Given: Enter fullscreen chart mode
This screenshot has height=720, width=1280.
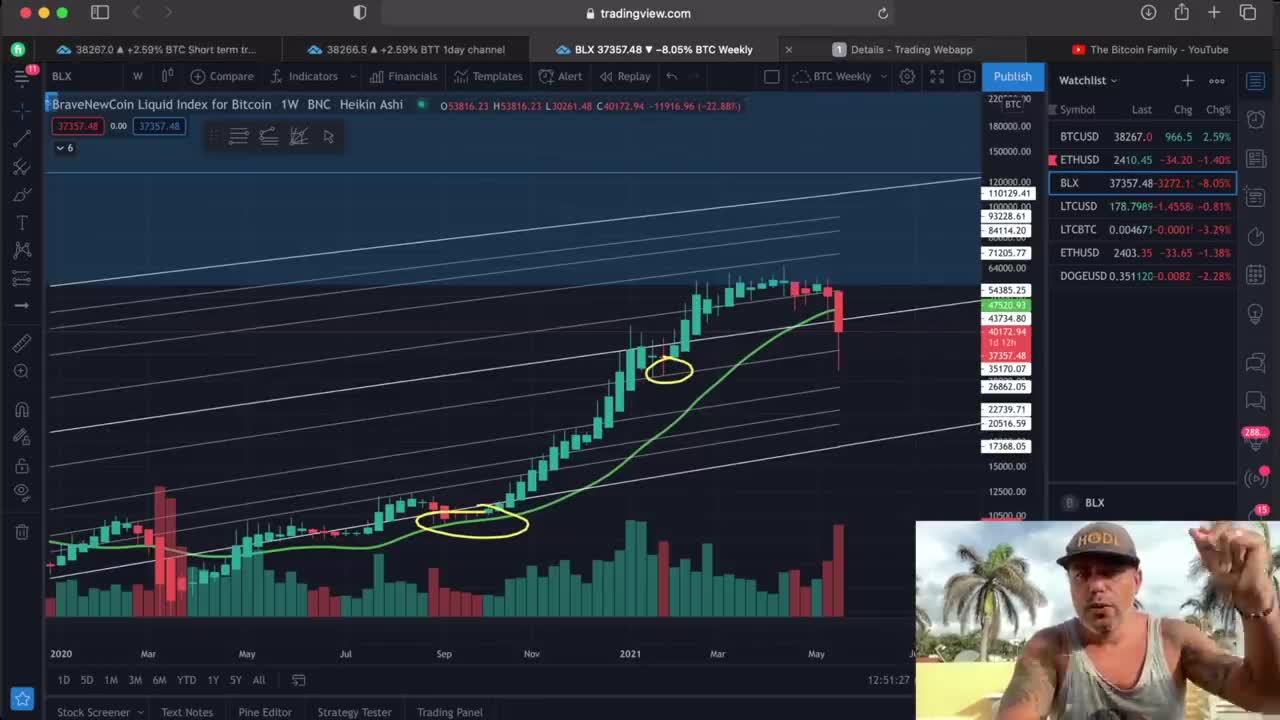Looking at the screenshot, I should (x=937, y=76).
